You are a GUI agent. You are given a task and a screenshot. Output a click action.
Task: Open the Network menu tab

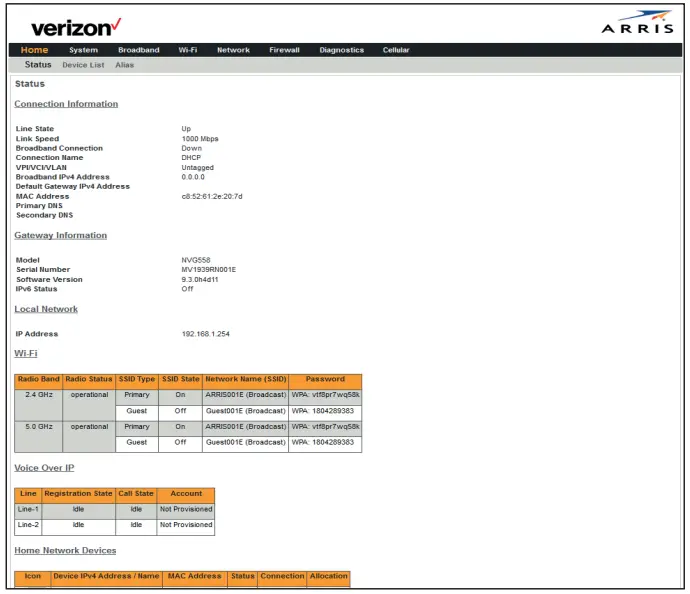tap(233, 50)
